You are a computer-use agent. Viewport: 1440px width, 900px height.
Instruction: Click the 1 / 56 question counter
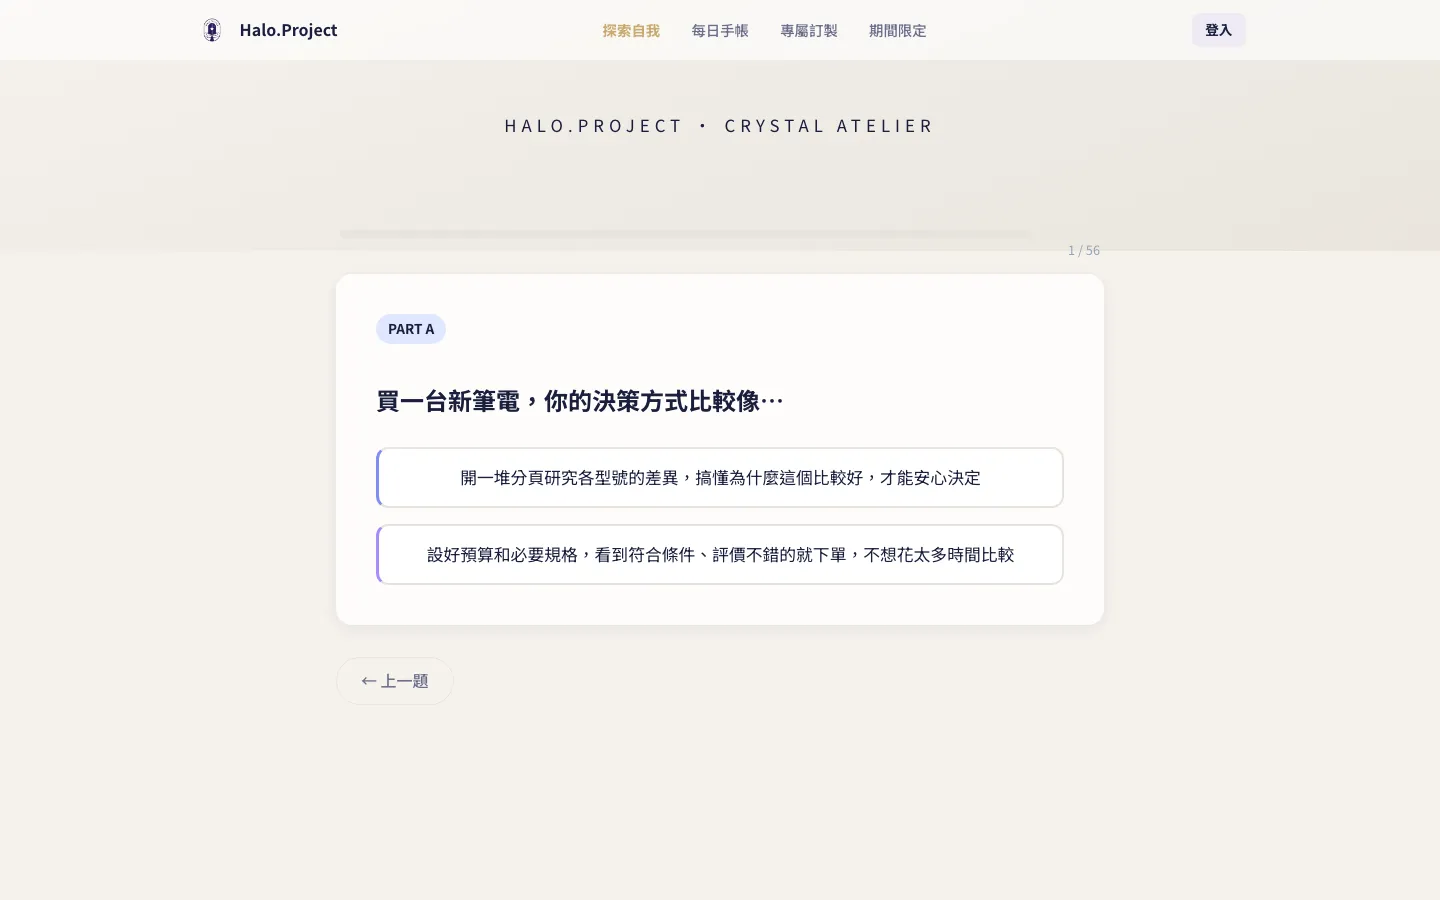pos(1084,250)
